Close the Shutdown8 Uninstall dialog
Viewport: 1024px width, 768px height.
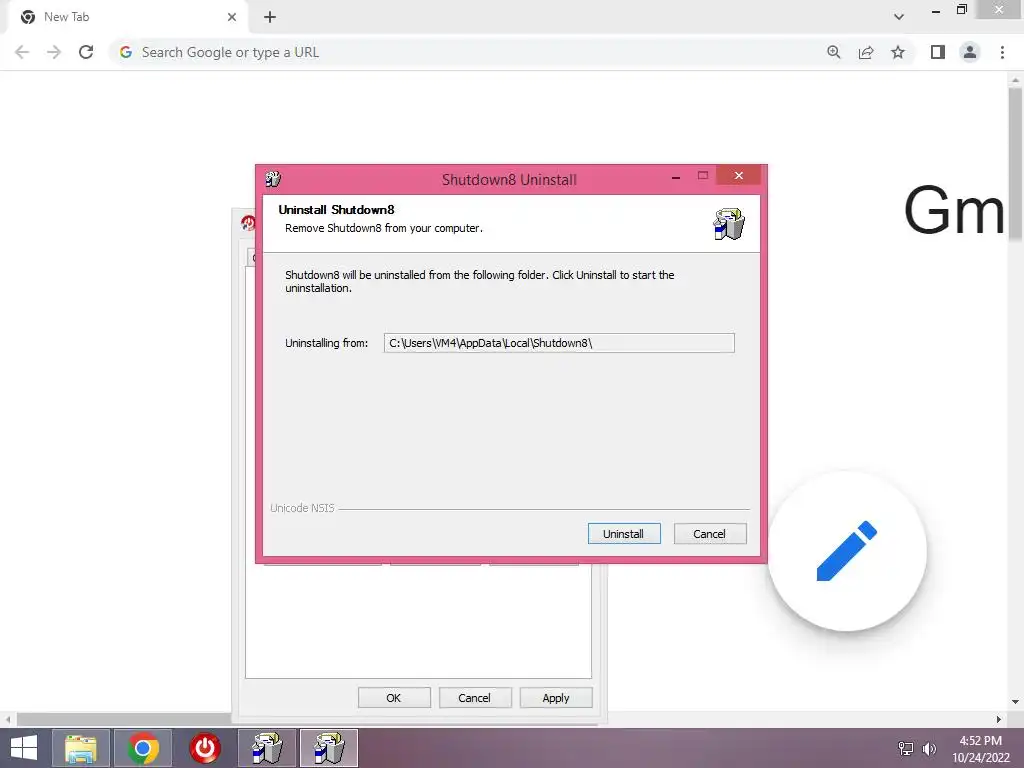[x=739, y=176]
